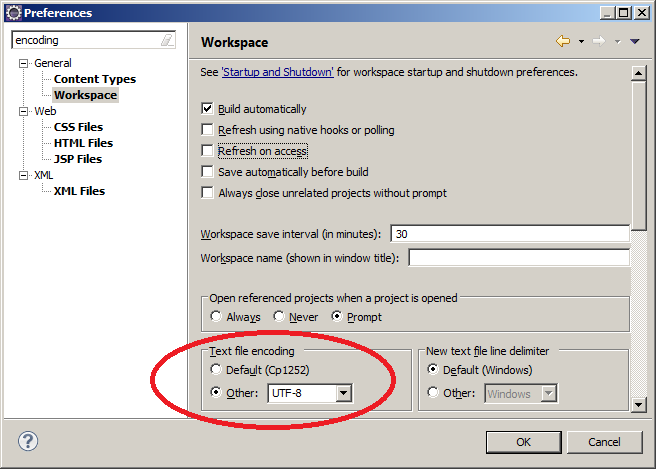The height and width of the screenshot is (469, 656).
Task: Uncheck Build automatically checkbox
Action: (208, 109)
